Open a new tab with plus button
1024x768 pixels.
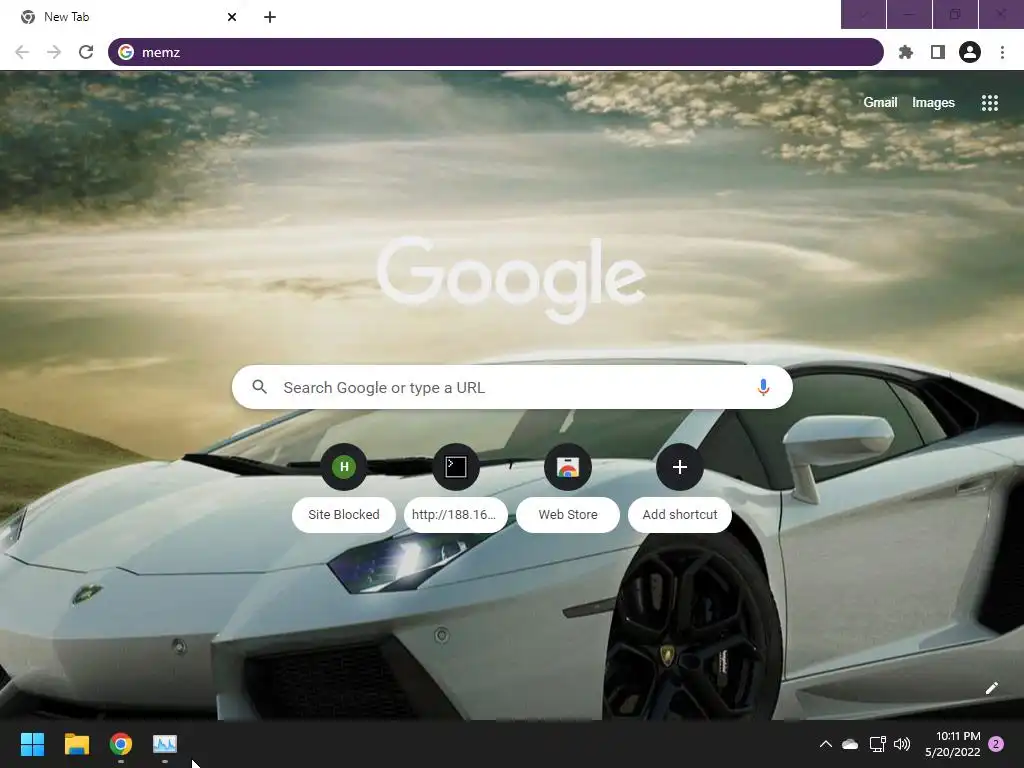pos(270,17)
